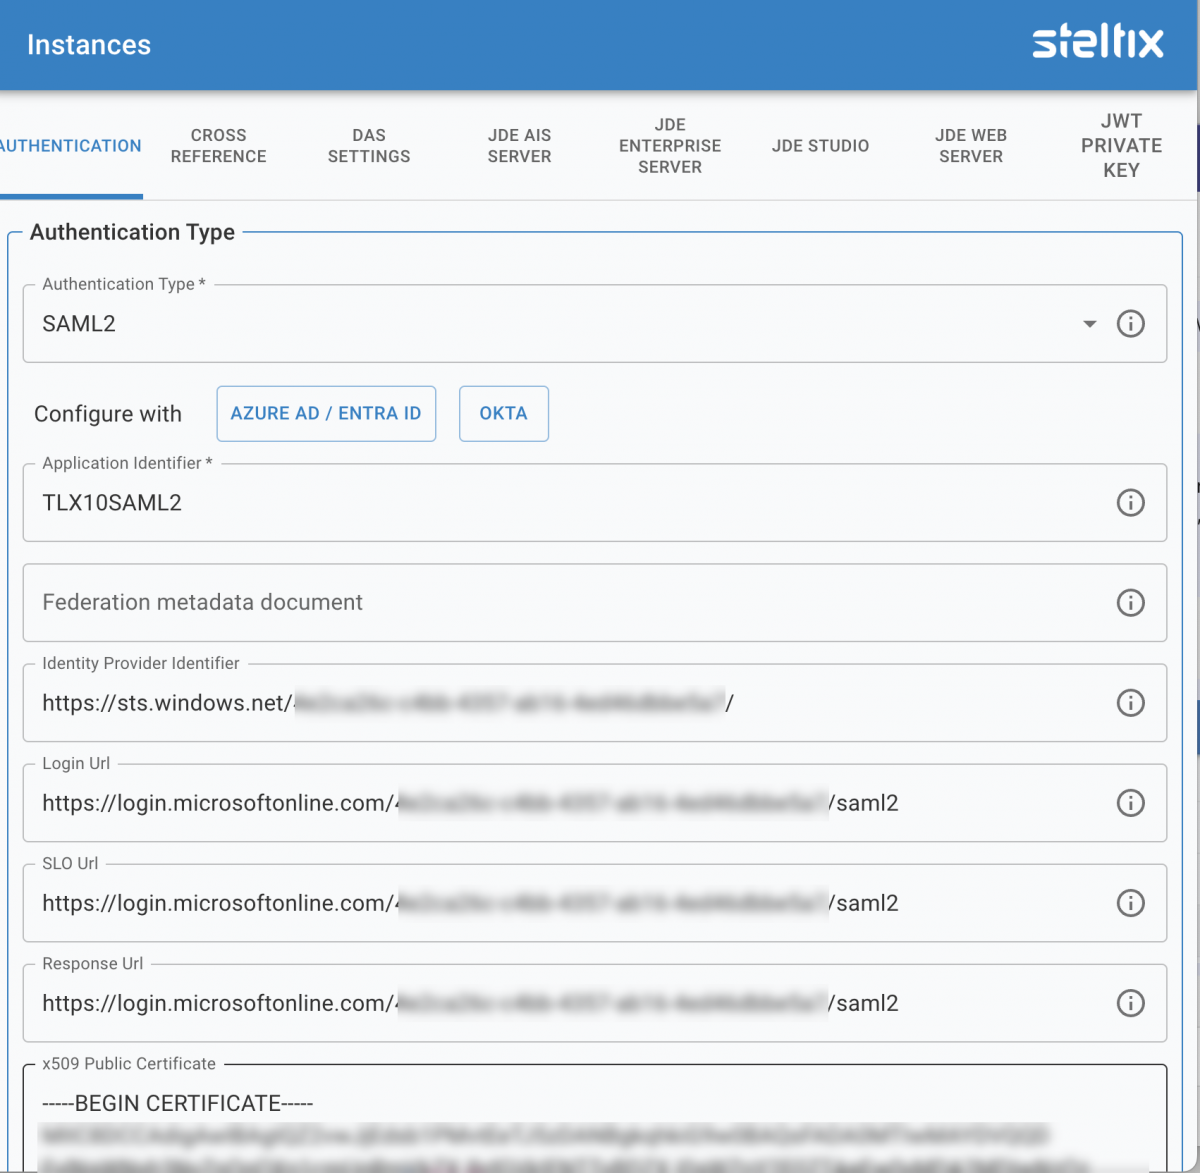The image size is (1200, 1173).
Task: Open info tooltip for Authentication Type
Action: (x=1131, y=323)
